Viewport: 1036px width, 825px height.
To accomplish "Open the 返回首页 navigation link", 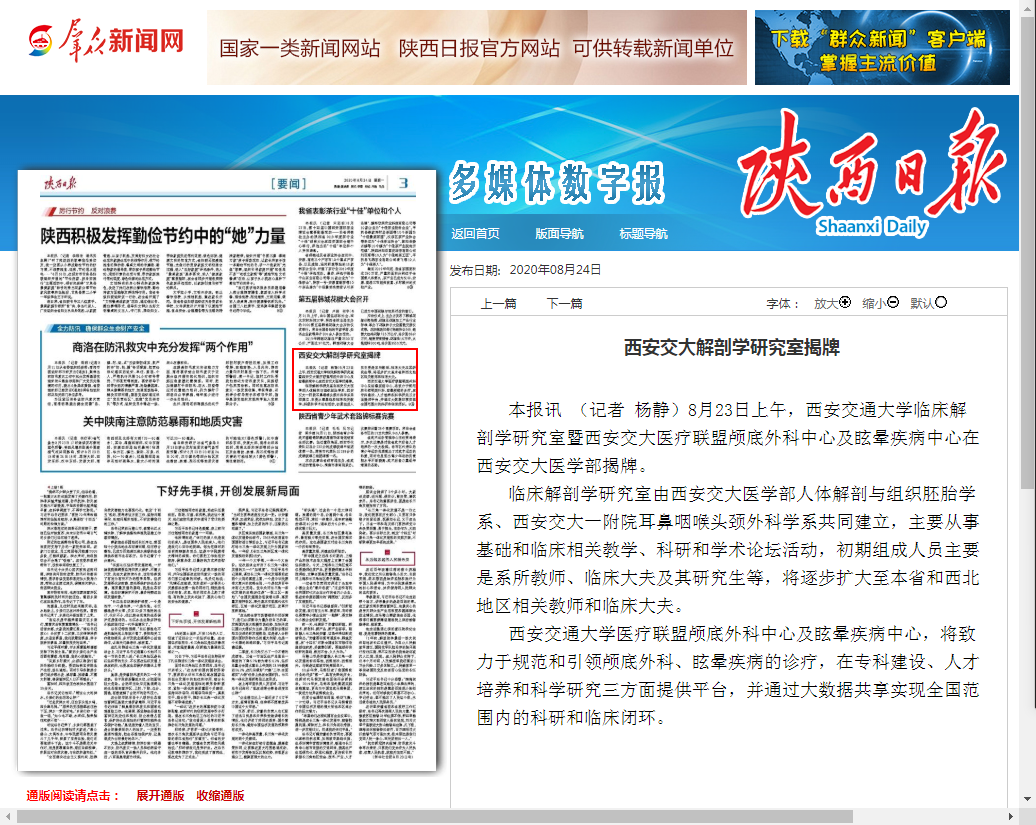I will point(475,234).
